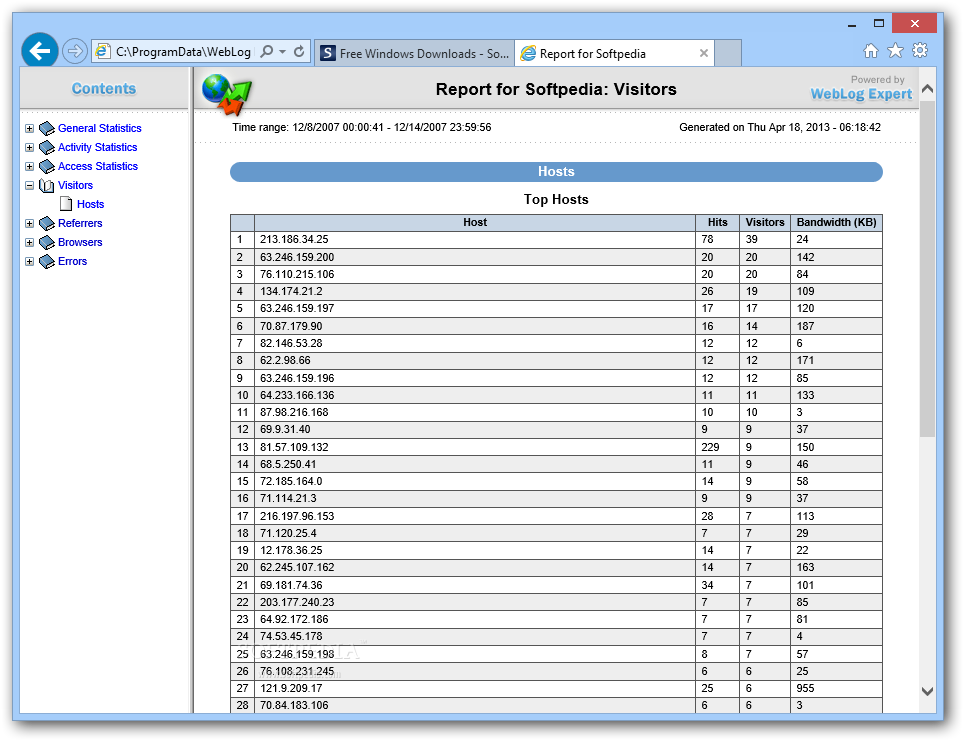Click the Referrers book icon

[x=47, y=224]
